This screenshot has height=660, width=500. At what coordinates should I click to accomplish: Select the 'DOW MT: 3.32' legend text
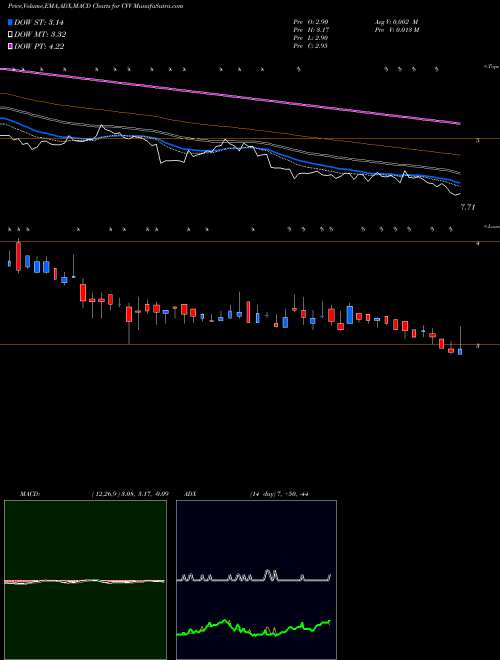pyautogui.click(x=40, y=35)
